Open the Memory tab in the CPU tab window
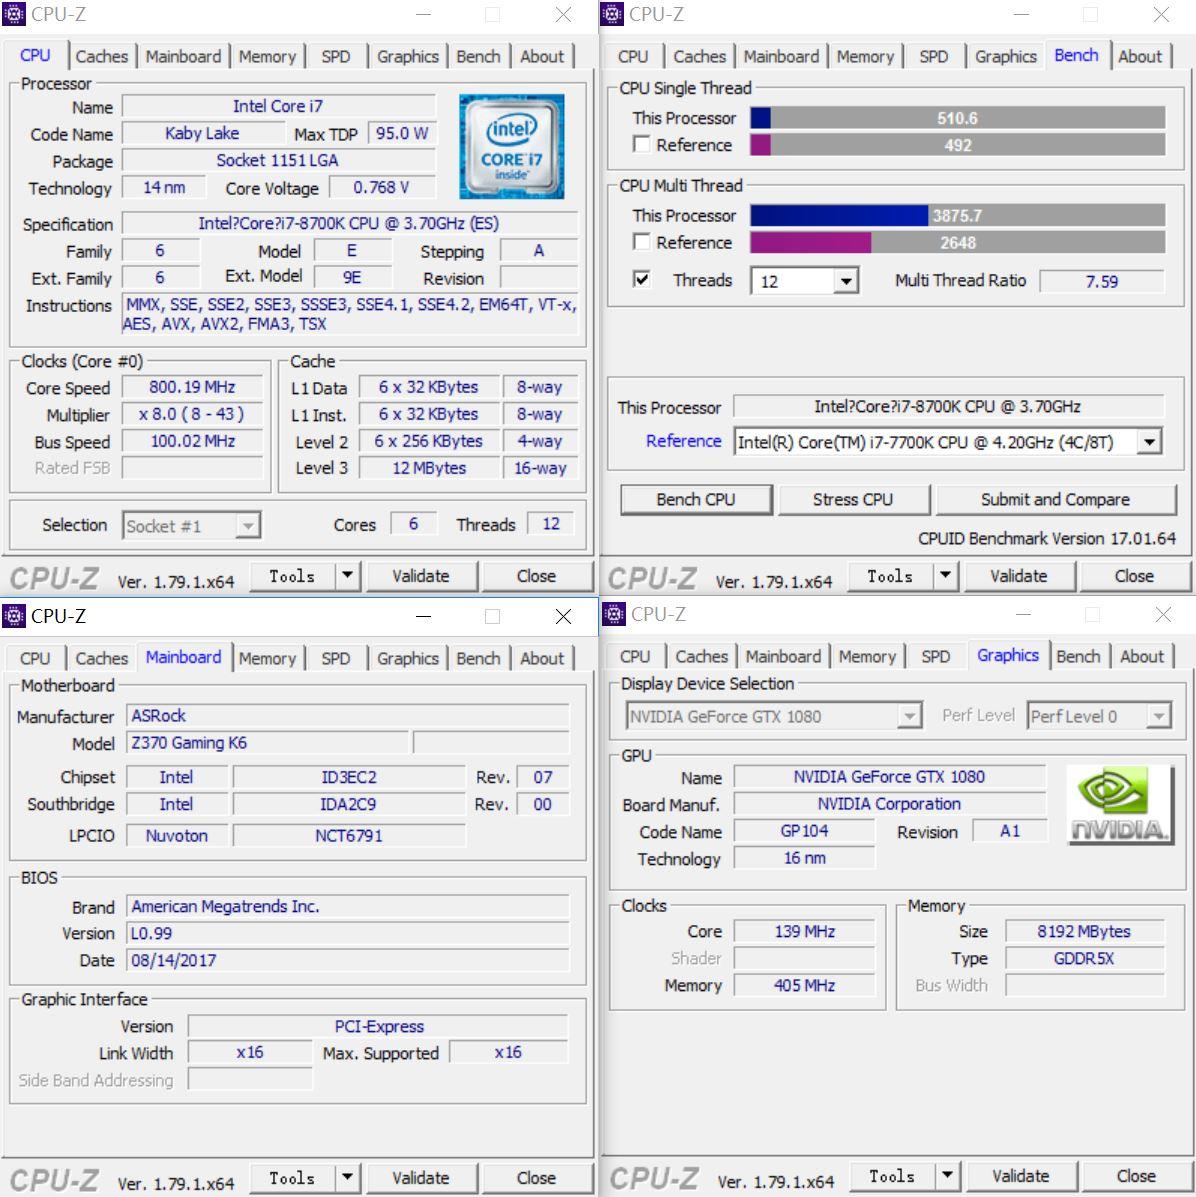Screen dimensions: 1196x1197 (x=267, y=56)
